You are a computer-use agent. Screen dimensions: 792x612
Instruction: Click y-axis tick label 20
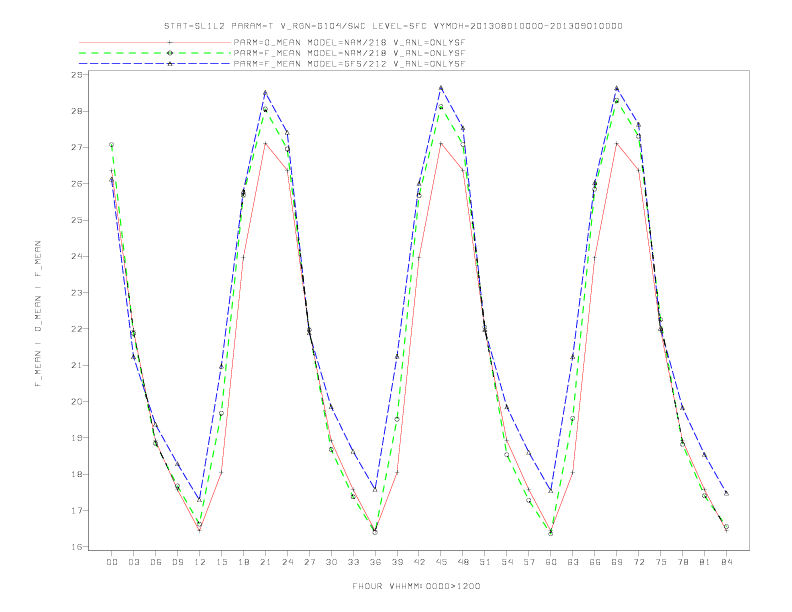click(x=77, y=401)
